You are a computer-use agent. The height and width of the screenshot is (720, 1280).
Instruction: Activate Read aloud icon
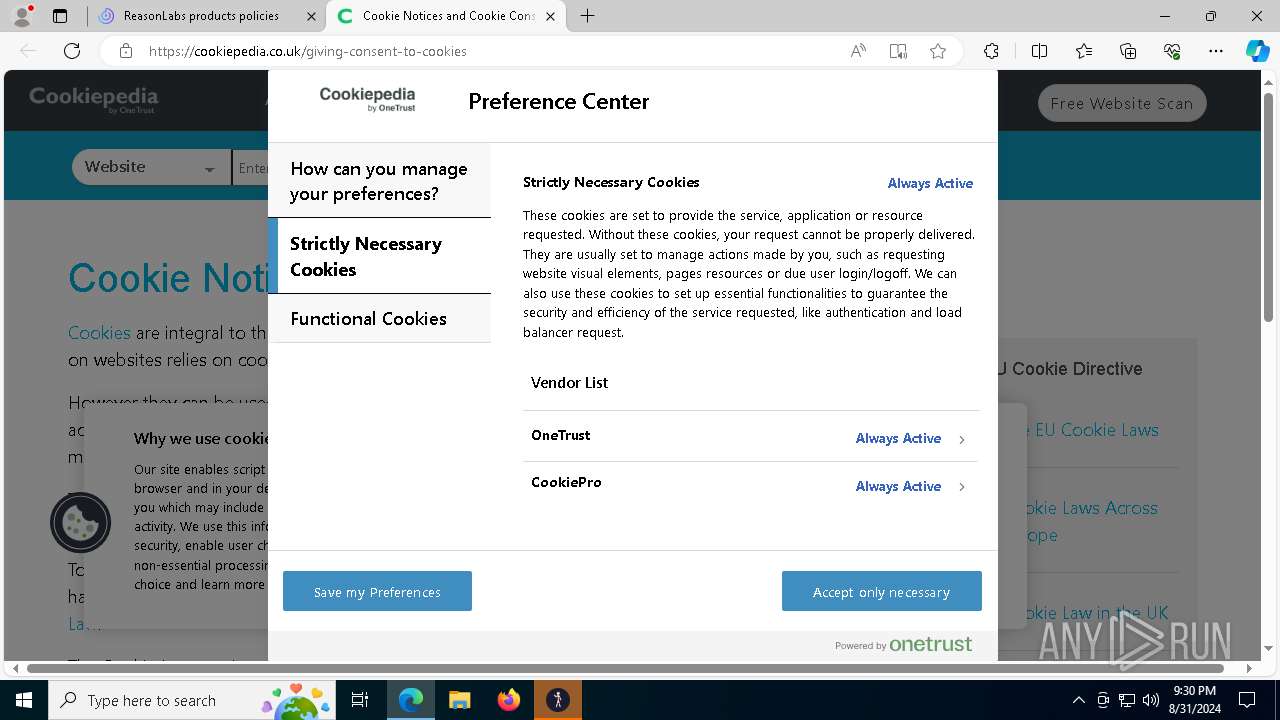tap(858, 51)
